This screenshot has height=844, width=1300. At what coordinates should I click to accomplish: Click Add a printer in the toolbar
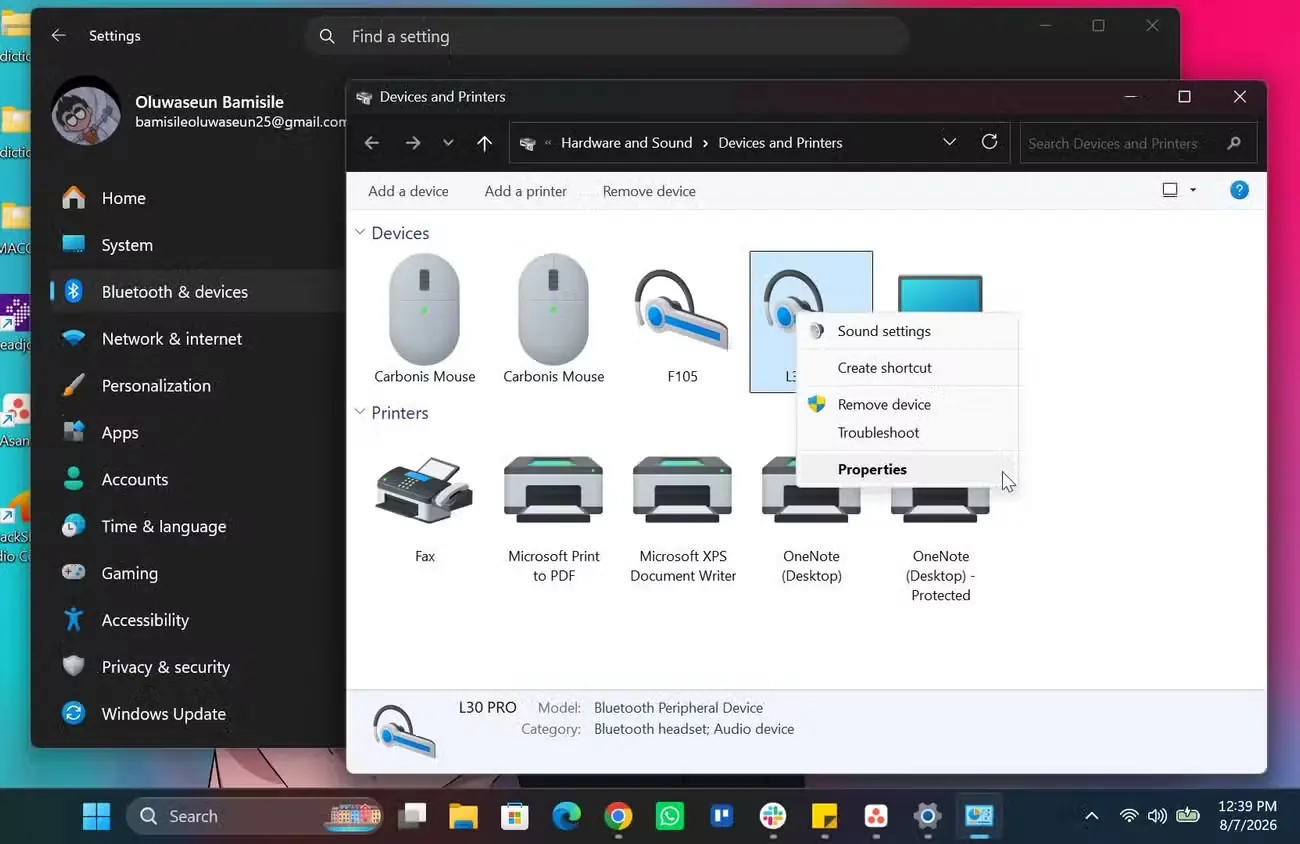tap(526, 191)
